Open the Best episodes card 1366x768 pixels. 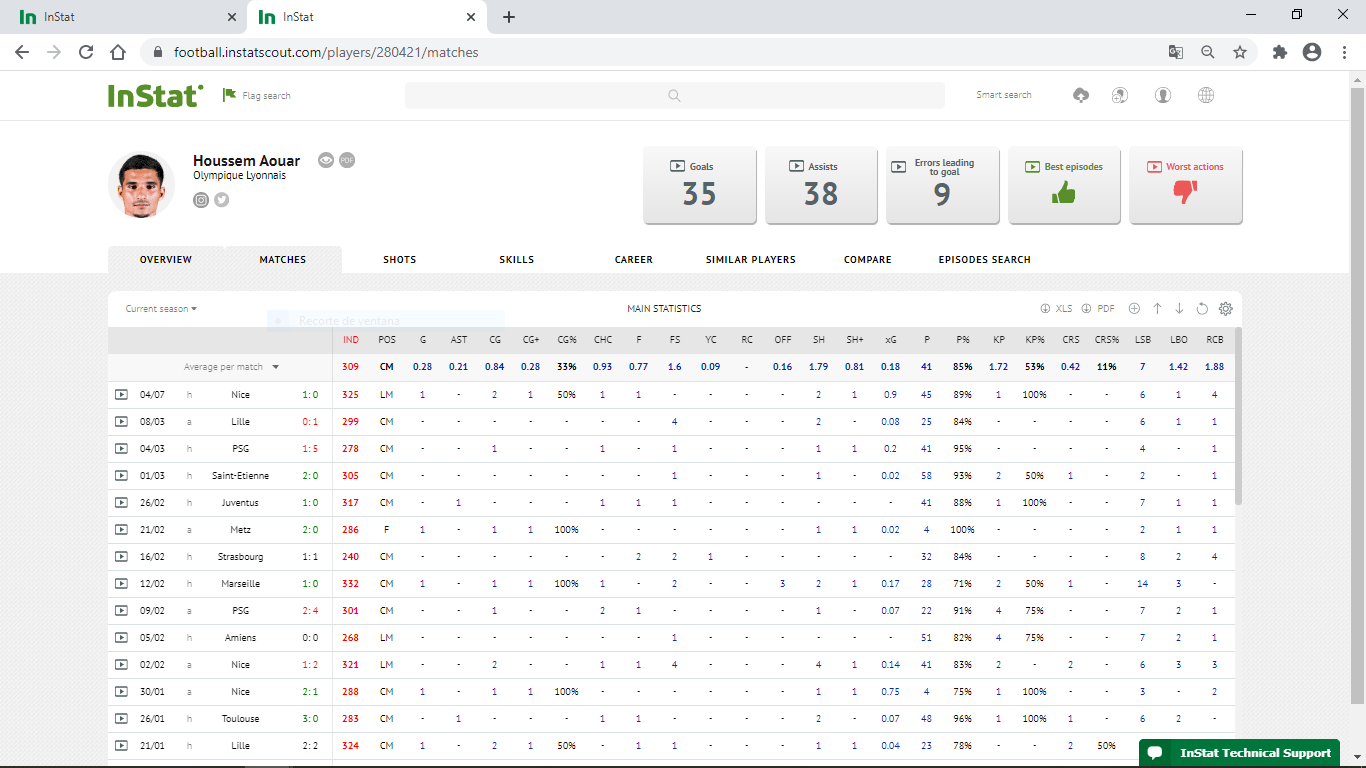coord(1064,185)
